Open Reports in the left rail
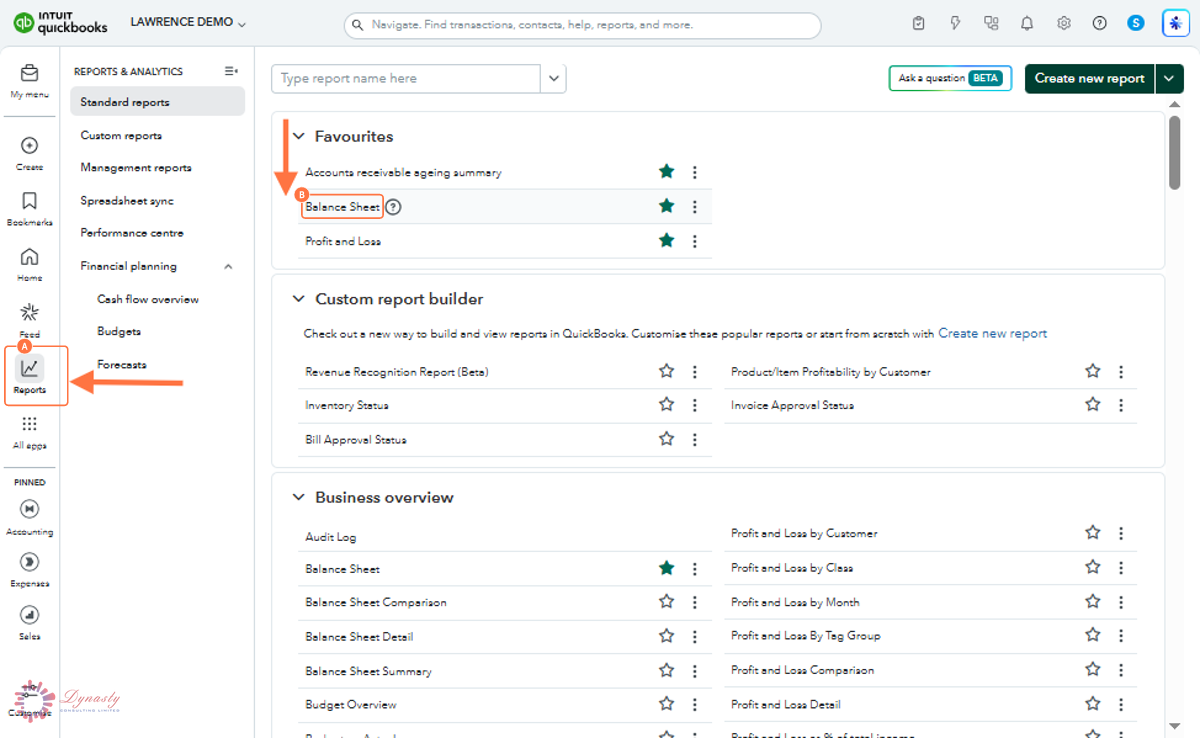This screenshot has height=738, width=1200. pyautogui.click(x=30, y=376)
